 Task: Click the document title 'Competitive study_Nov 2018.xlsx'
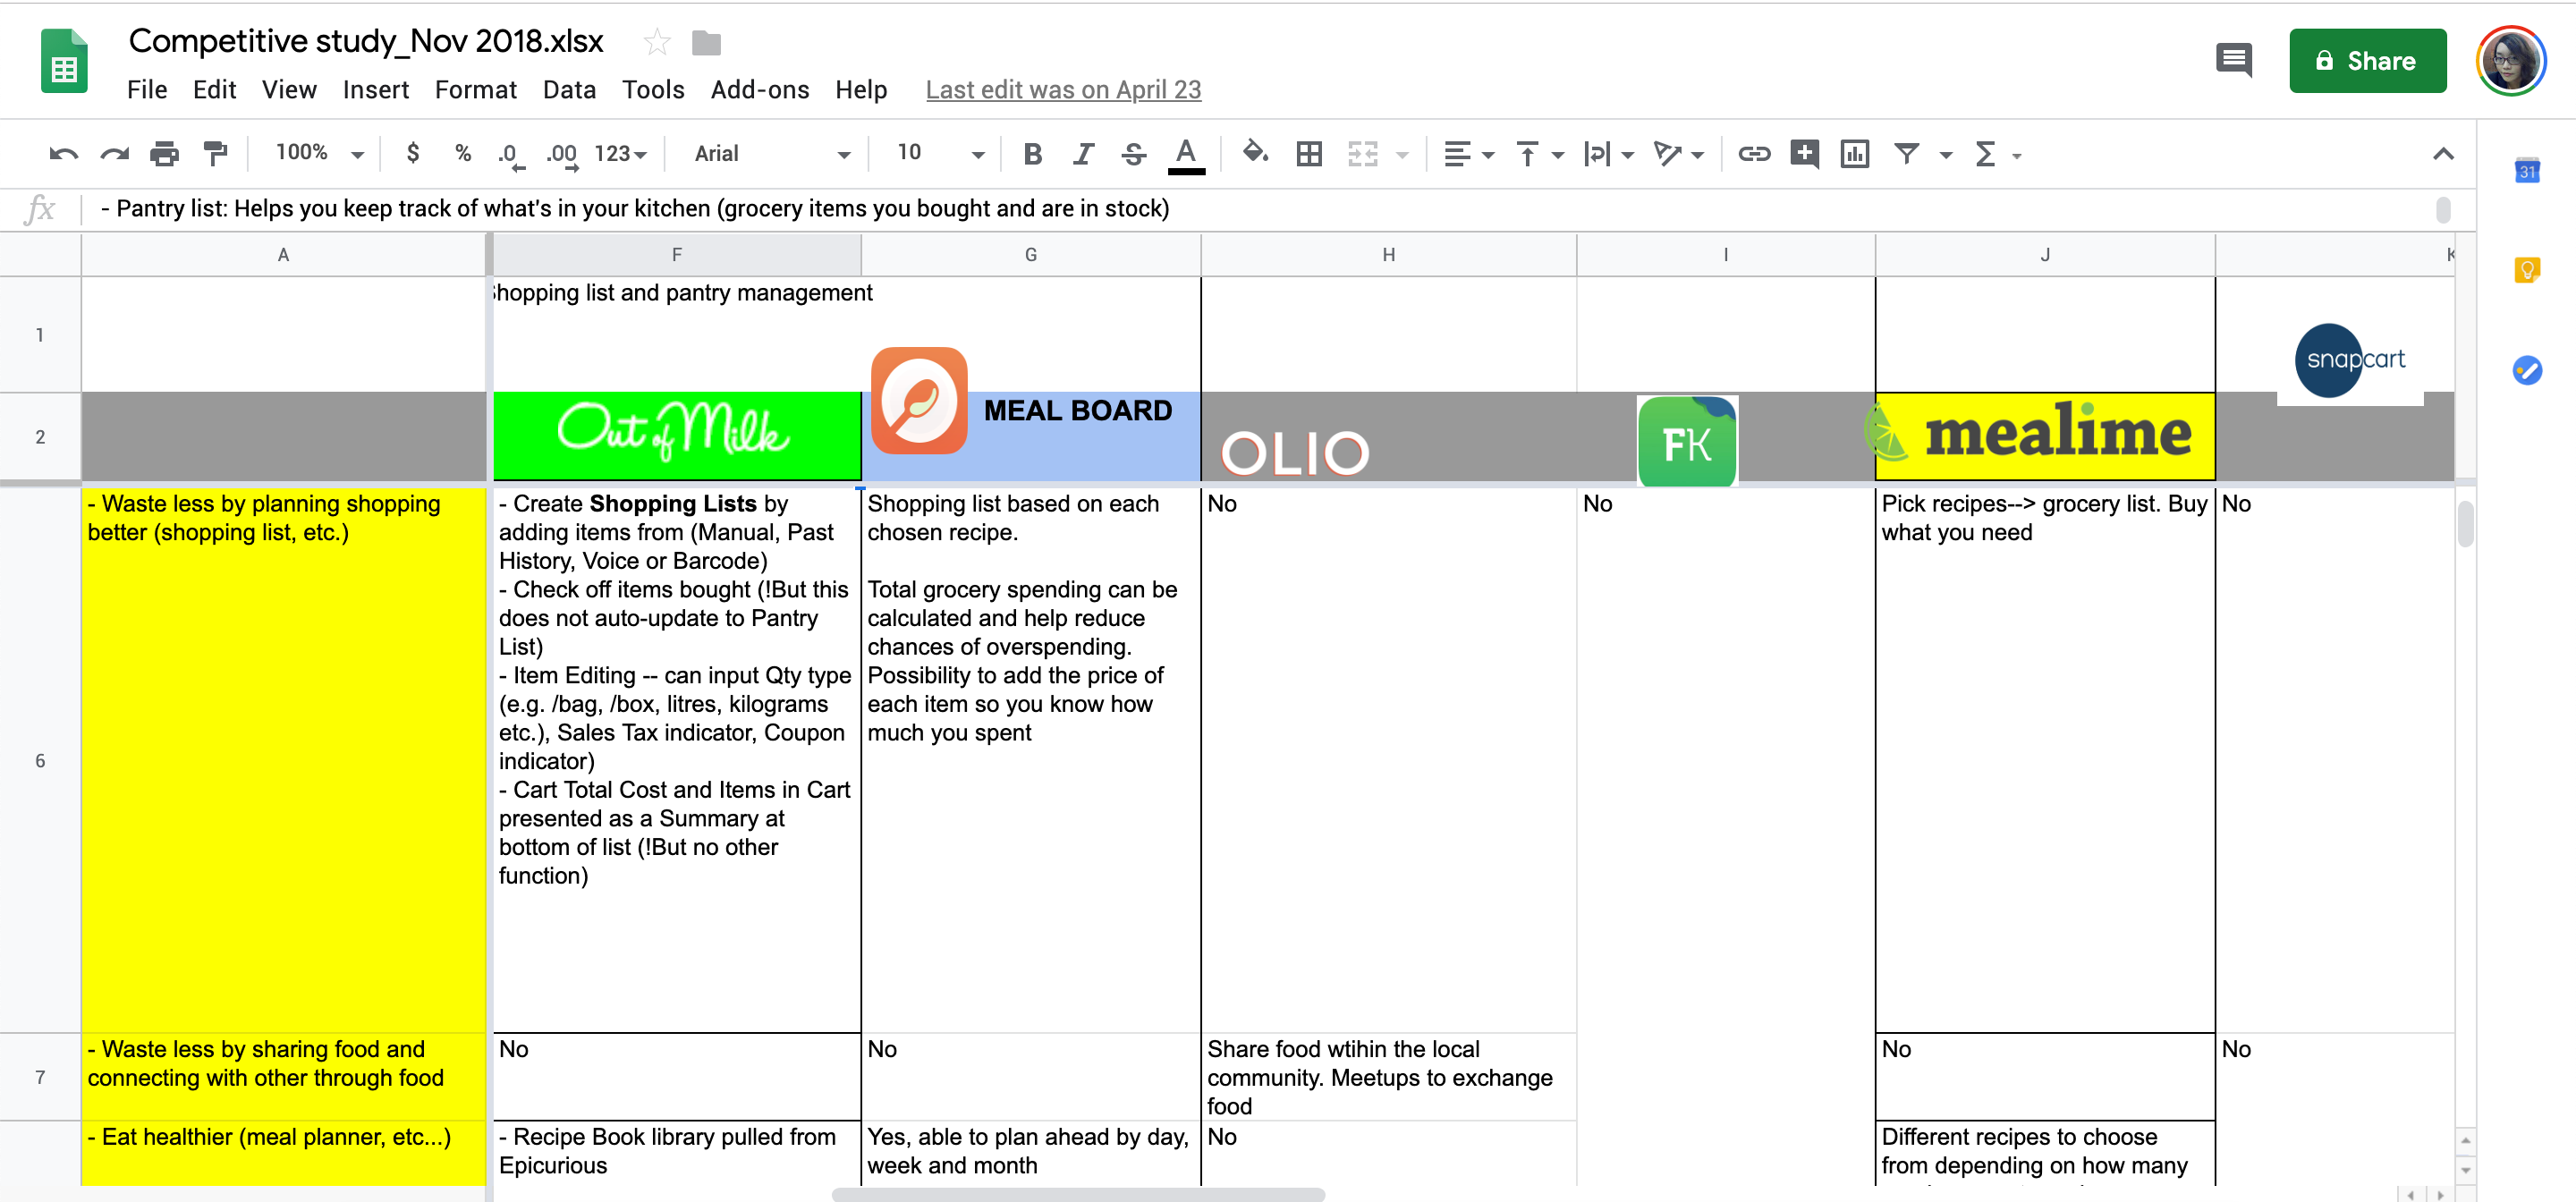[366, 41]
